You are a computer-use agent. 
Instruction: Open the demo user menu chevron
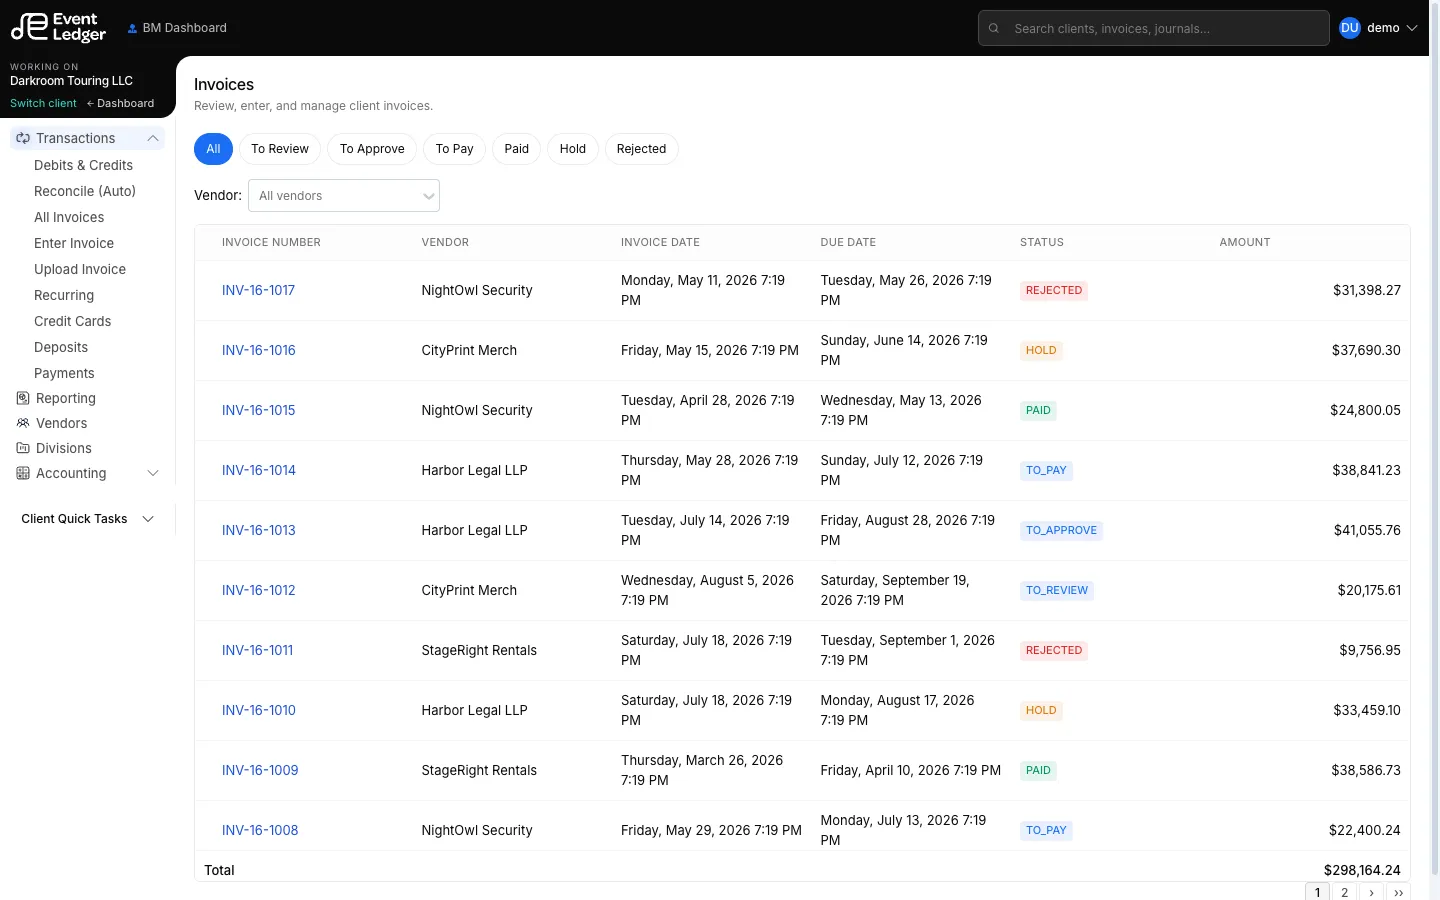tap(1412, 28)
